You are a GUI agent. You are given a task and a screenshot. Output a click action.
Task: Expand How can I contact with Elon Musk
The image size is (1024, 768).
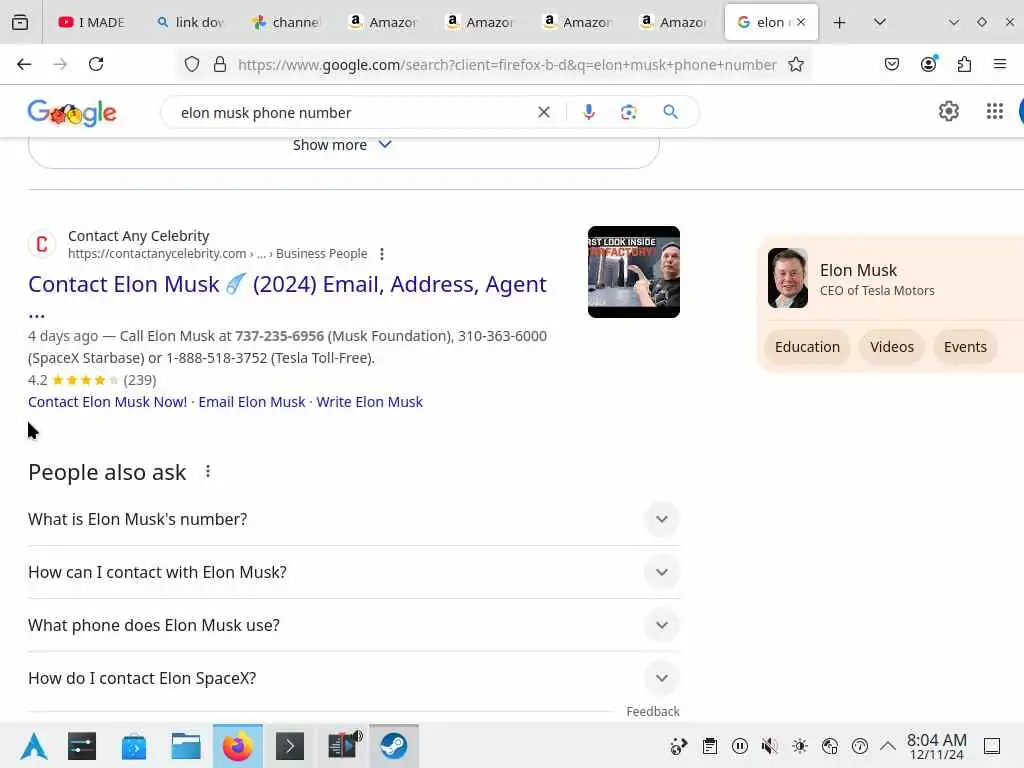coord(353,572)
